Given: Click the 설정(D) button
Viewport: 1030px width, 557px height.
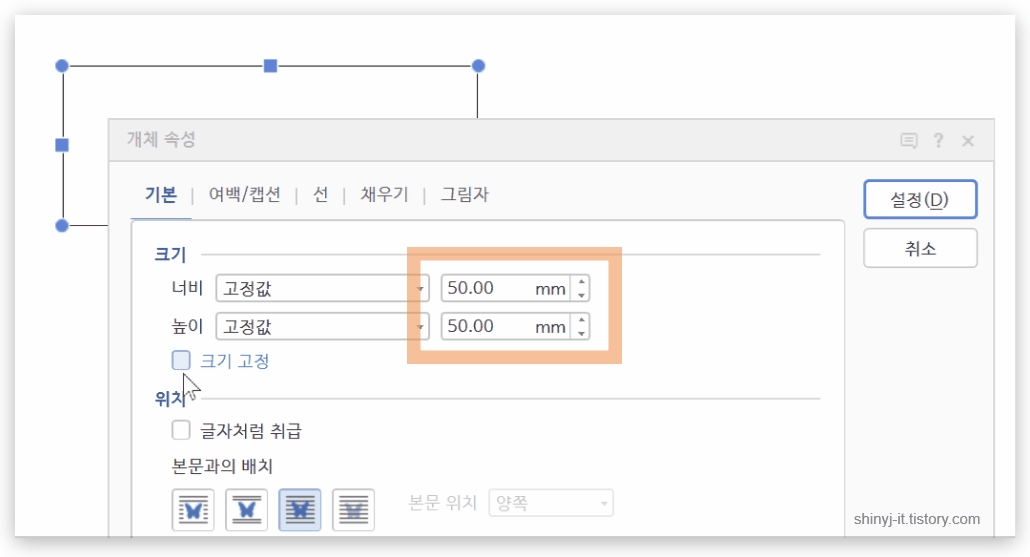Looking at the screenshot, I should coord(920,199).
